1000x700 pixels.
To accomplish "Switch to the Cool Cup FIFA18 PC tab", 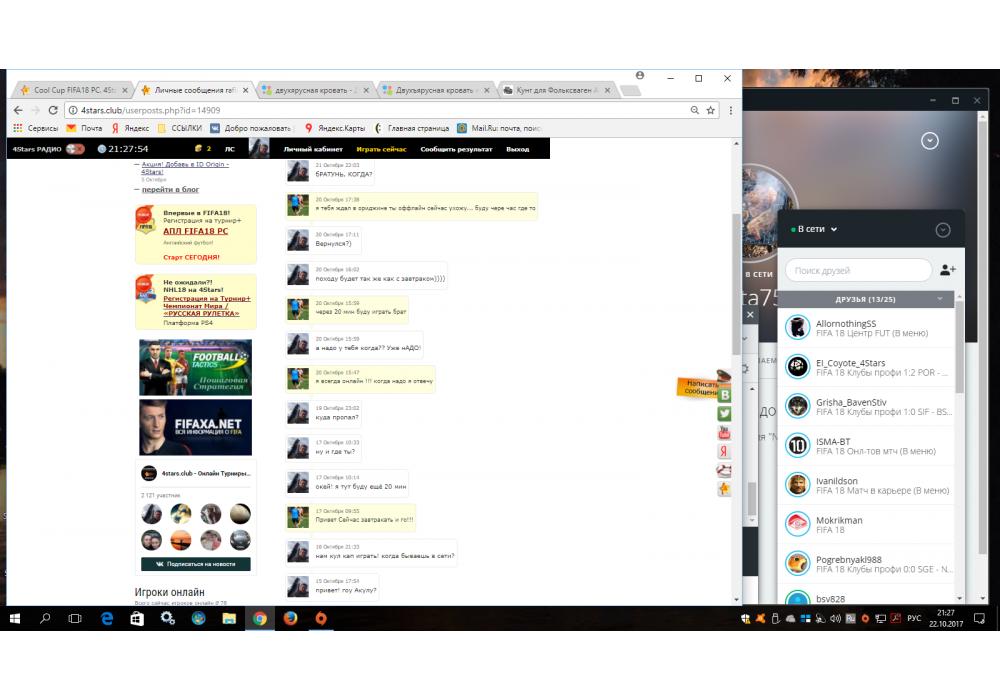I will (x=73, y=90).
